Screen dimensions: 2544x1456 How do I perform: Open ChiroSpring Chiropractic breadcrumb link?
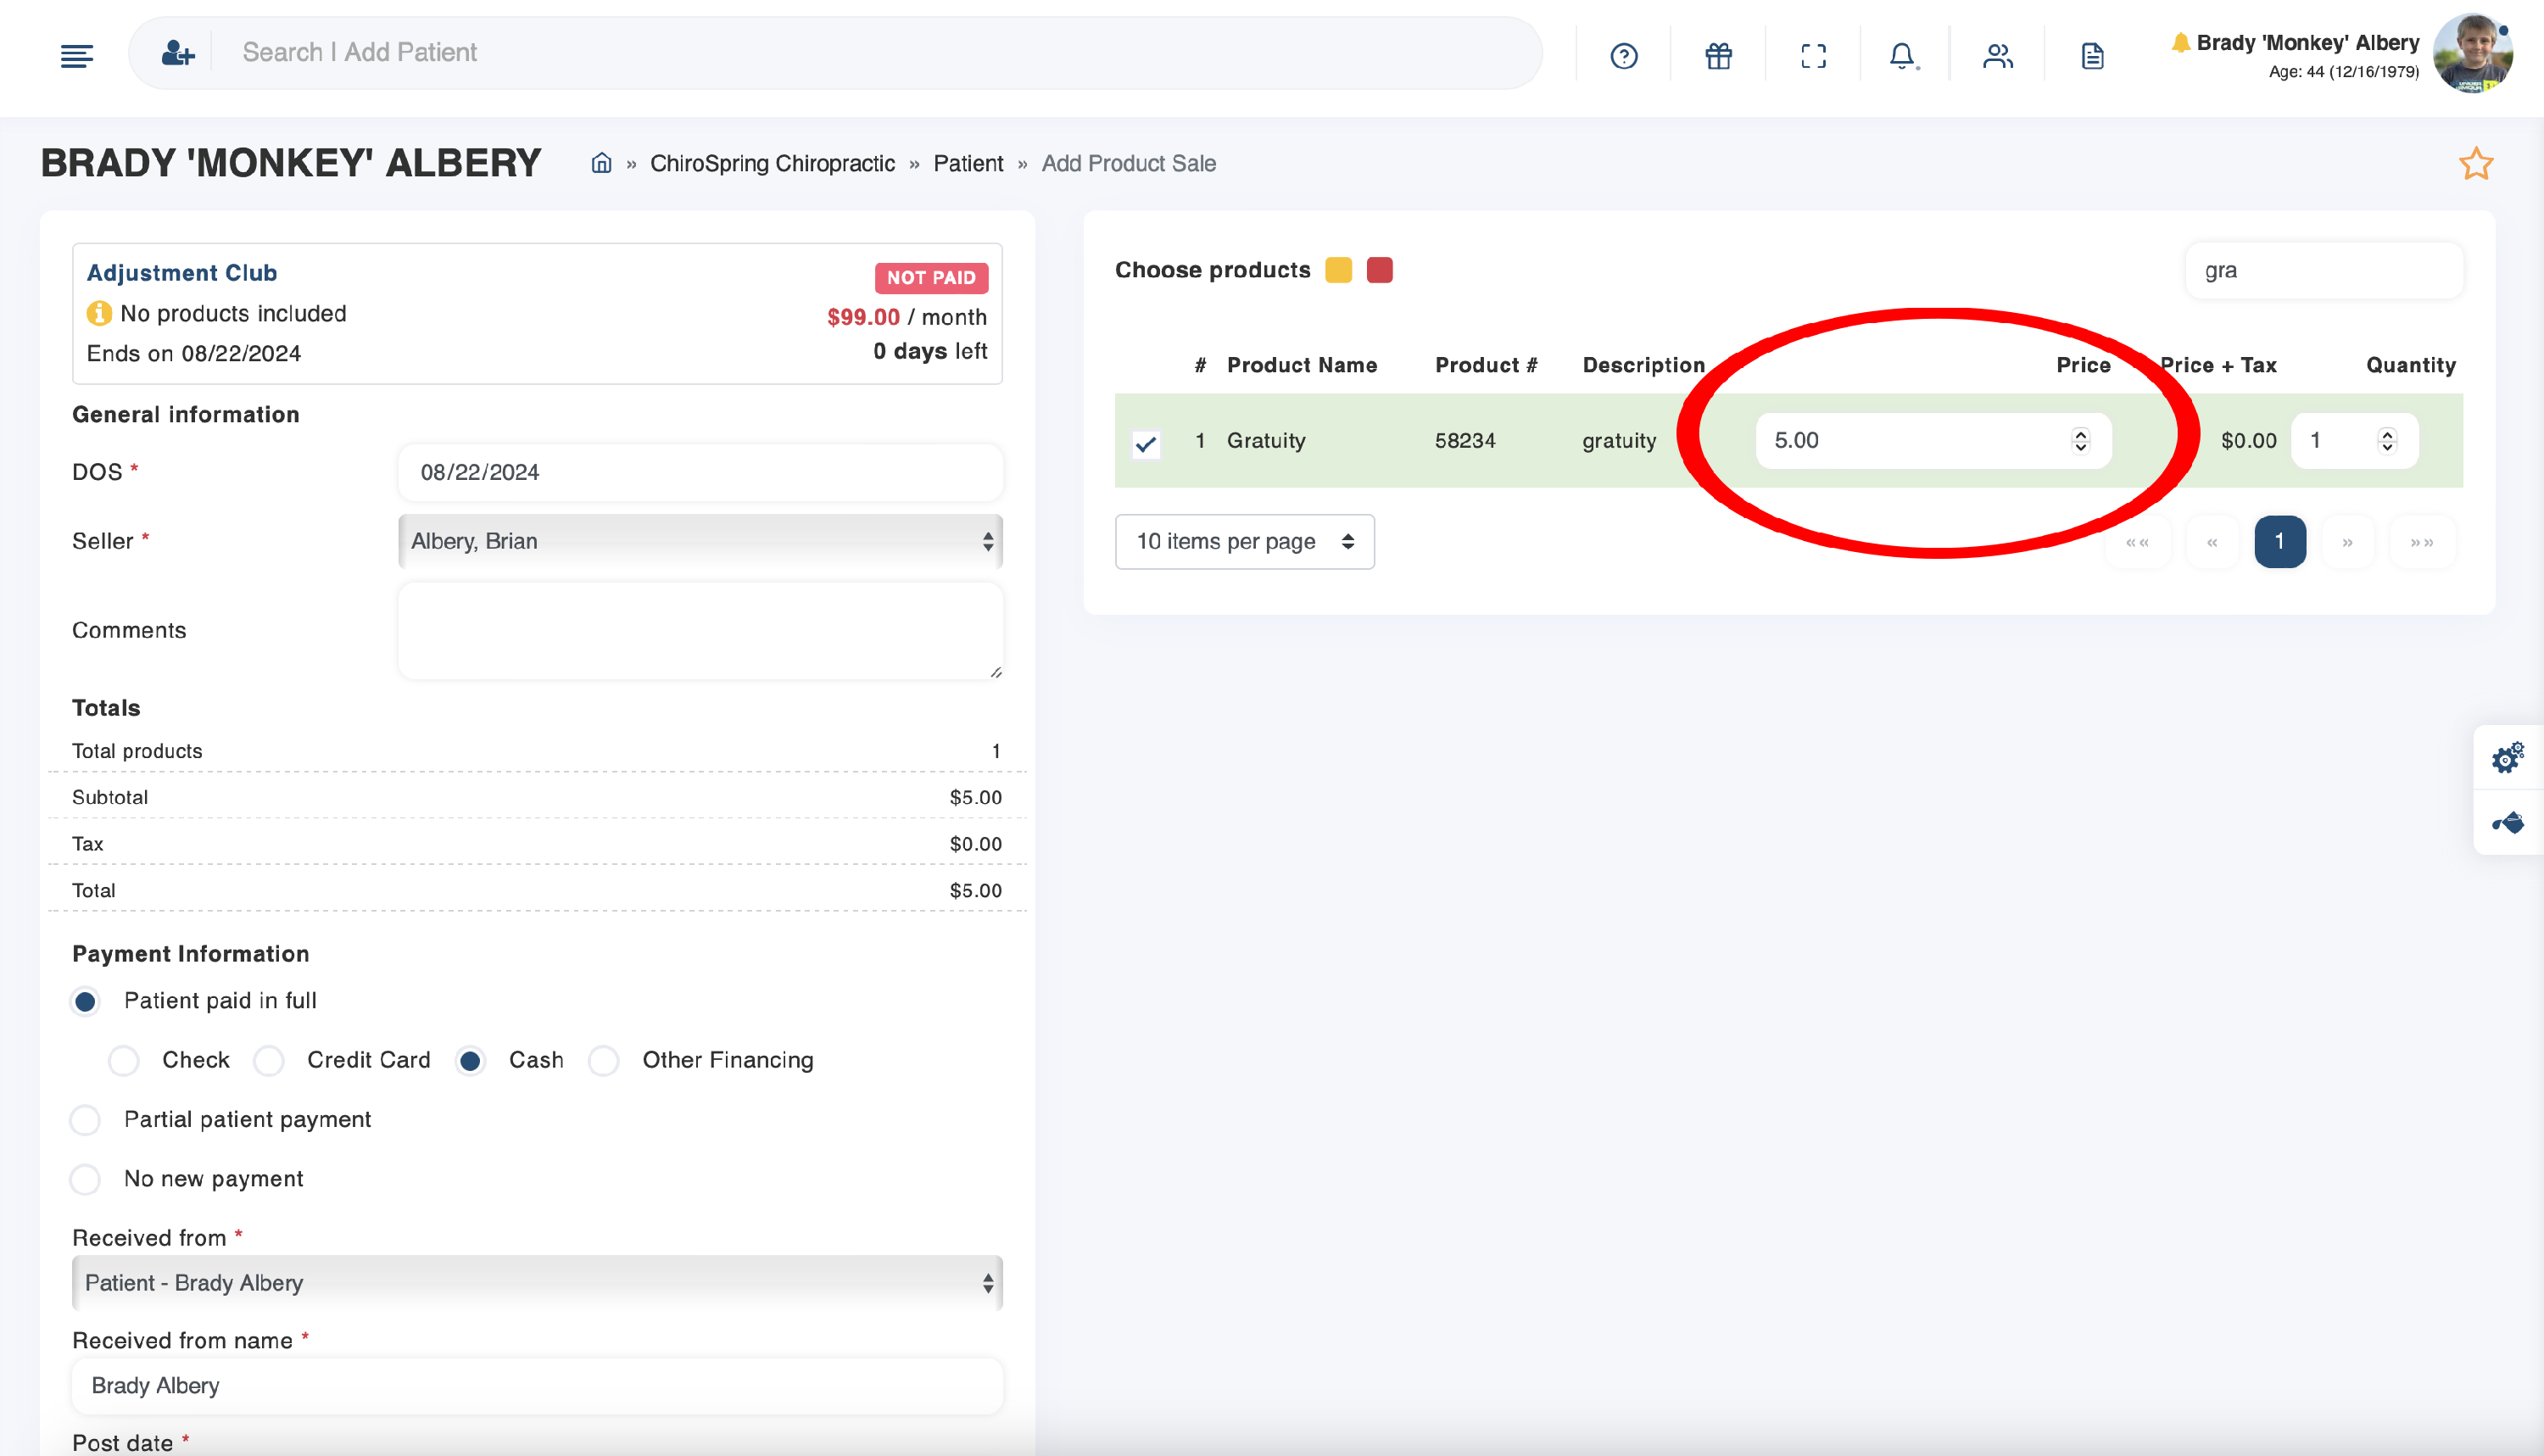(x=772, y=164)
